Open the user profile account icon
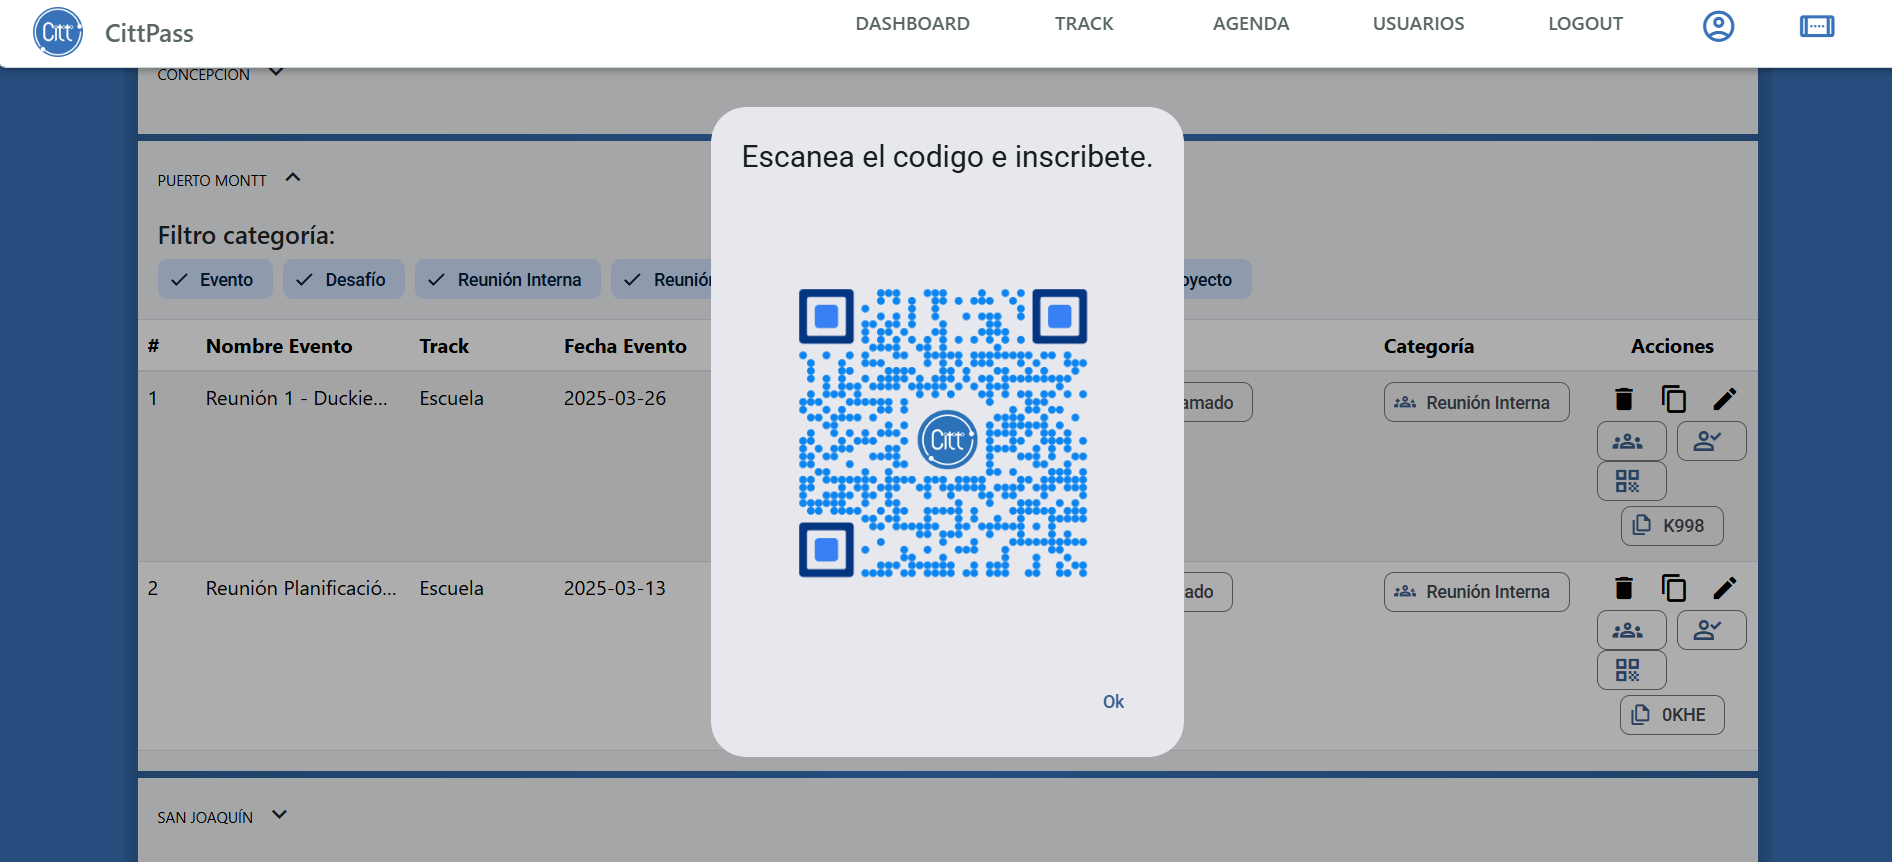 (x=1718, y=26)
